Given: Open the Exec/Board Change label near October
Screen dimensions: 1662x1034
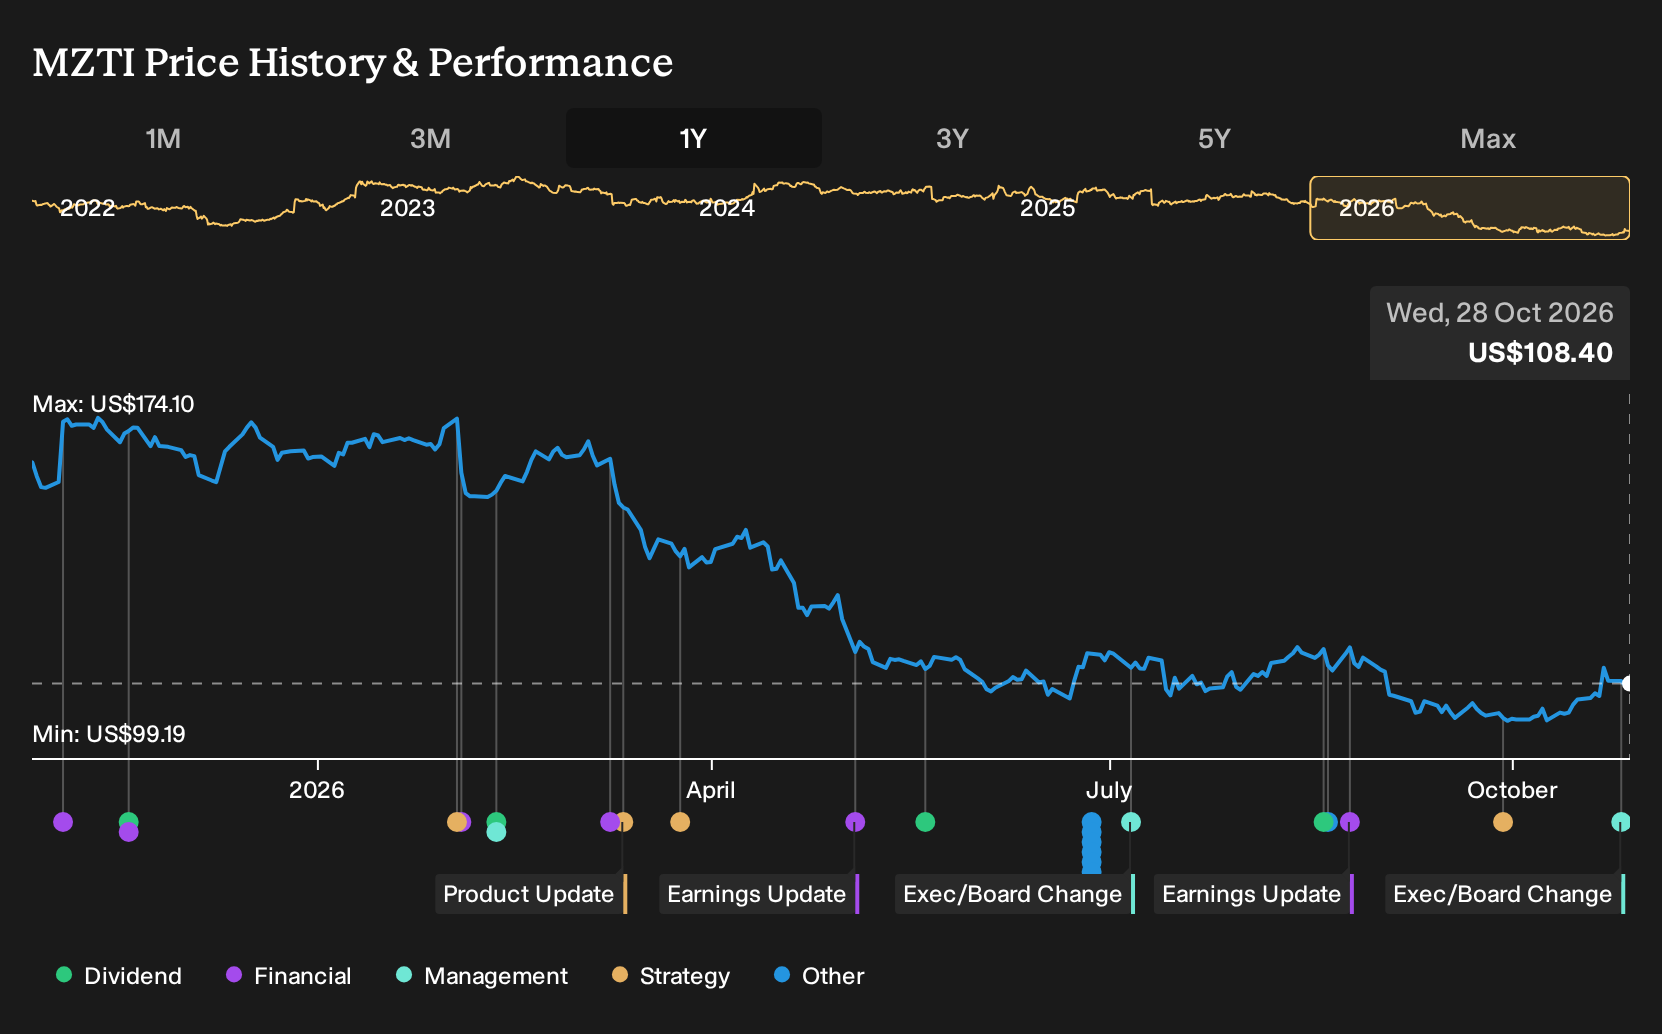Looking at the screenshot, I should click(x=1505, y=894).
